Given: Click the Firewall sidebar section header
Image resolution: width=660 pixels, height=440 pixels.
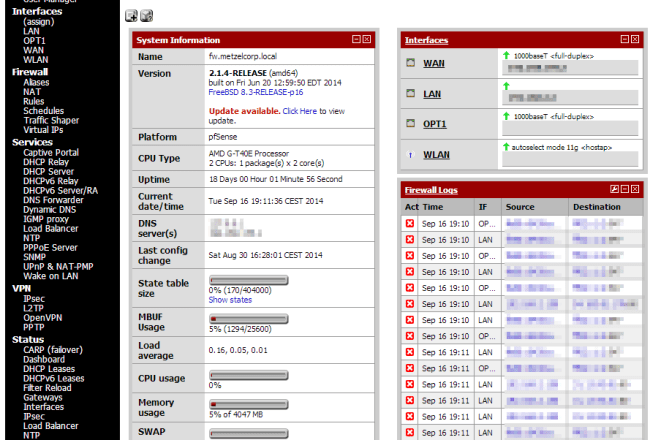Looking at the screenshot, I should click(30, 72).
